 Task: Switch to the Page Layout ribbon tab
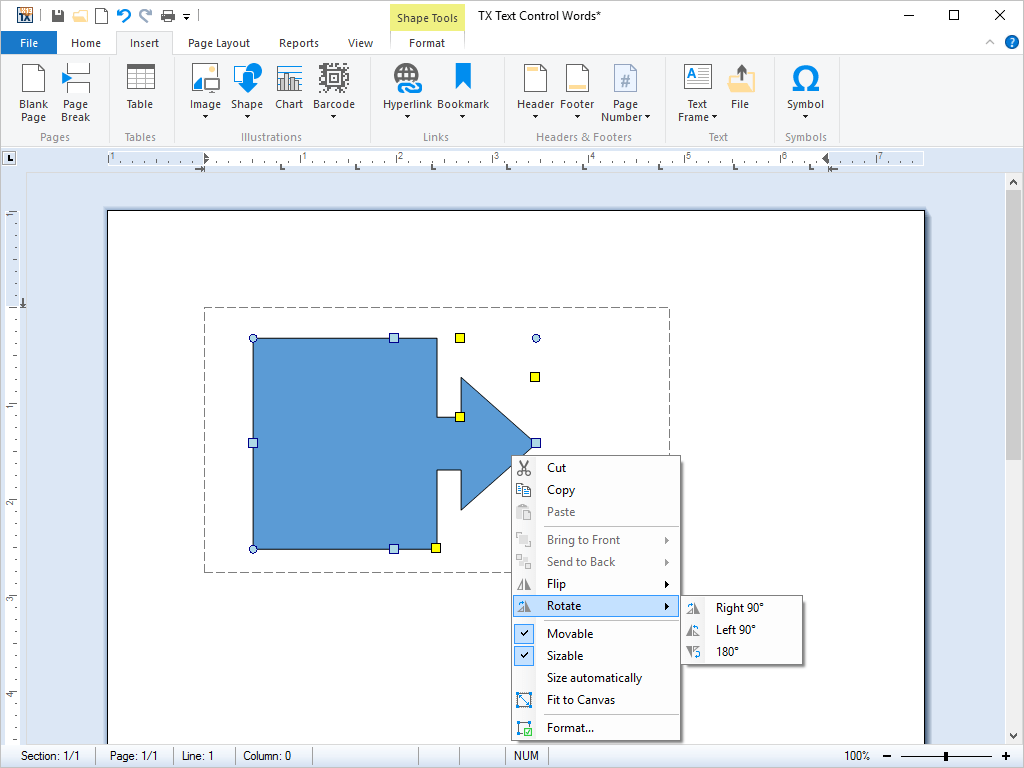(x=218, y=43)
